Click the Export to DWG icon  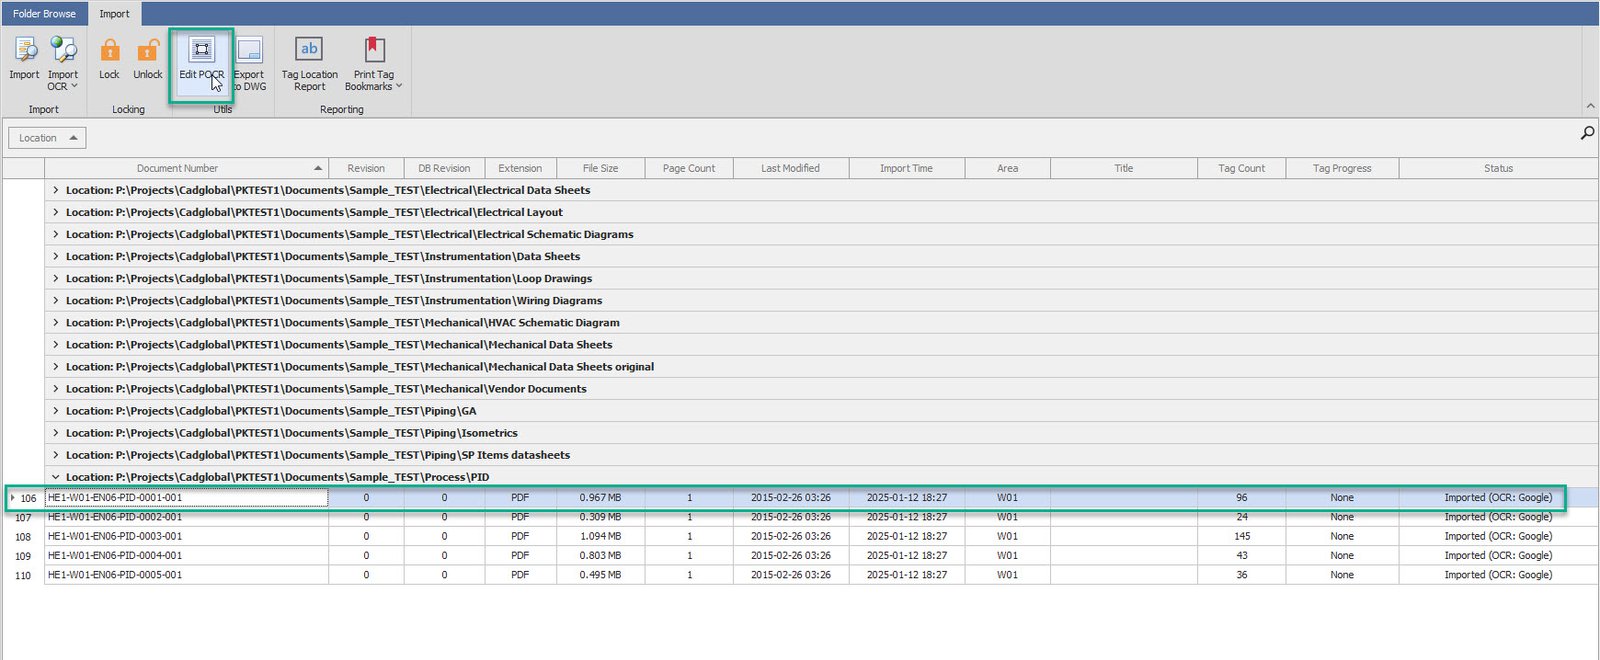pos(249,52)
